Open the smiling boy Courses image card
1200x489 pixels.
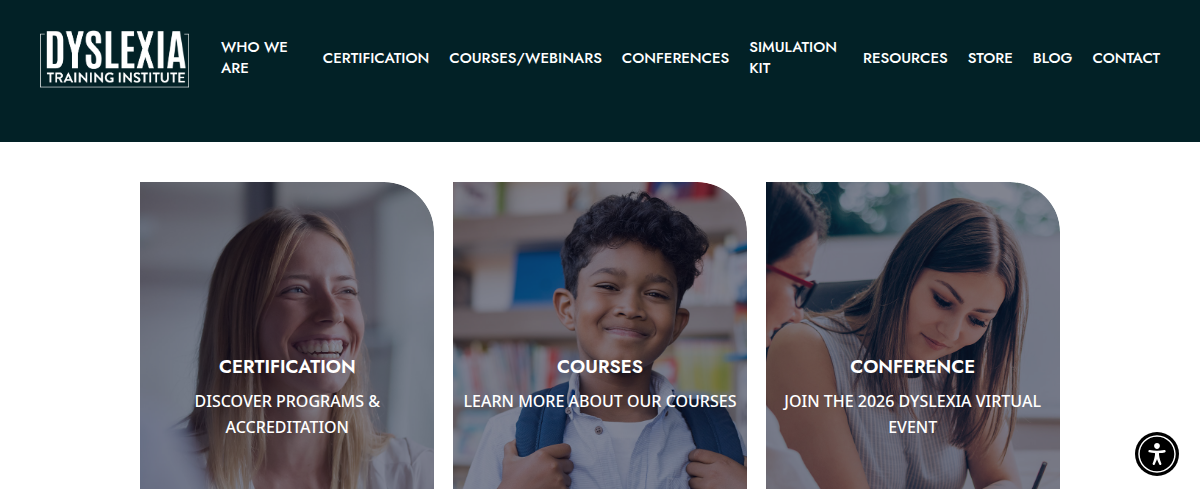[x=600, y=335]
